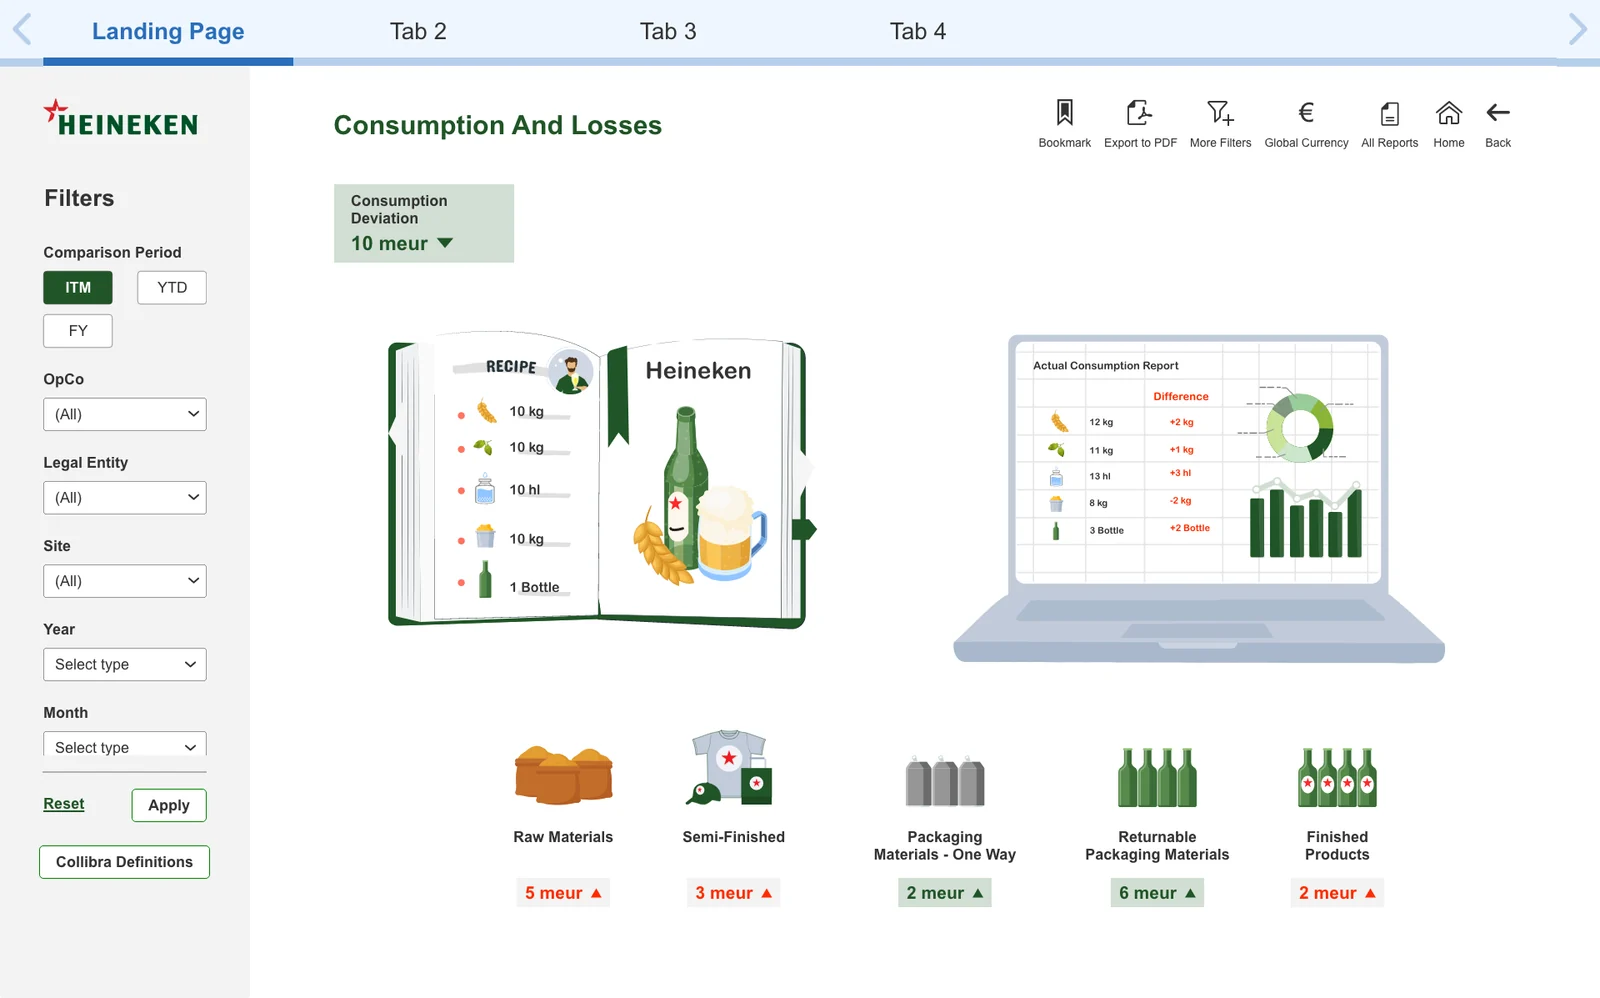Click the Returnable Packaging Materials bottles icon

(x=1157, y=777)
